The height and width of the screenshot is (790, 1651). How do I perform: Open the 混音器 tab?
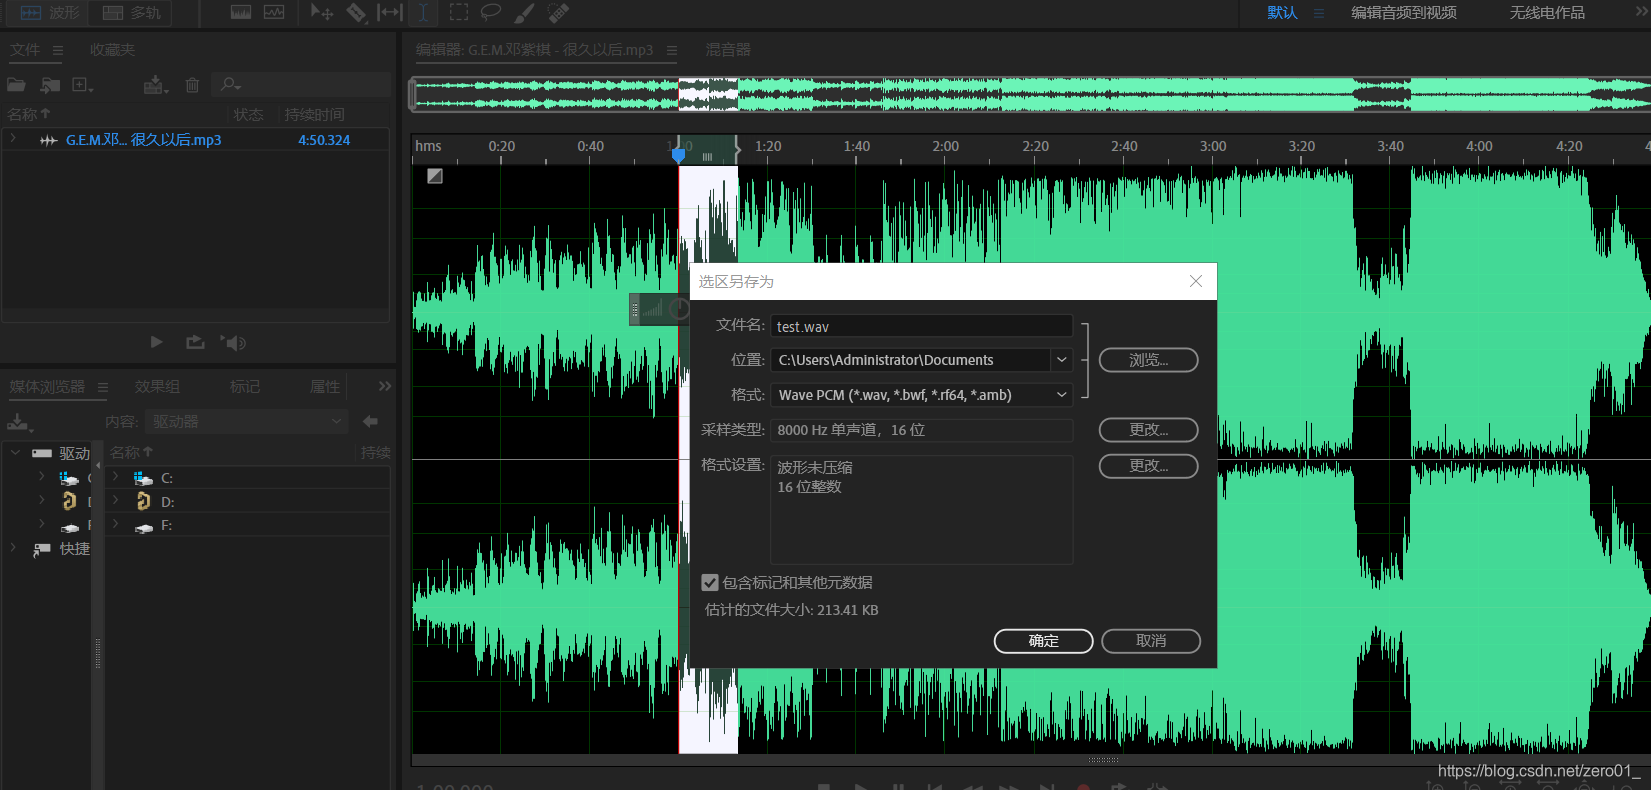point(728,50)
